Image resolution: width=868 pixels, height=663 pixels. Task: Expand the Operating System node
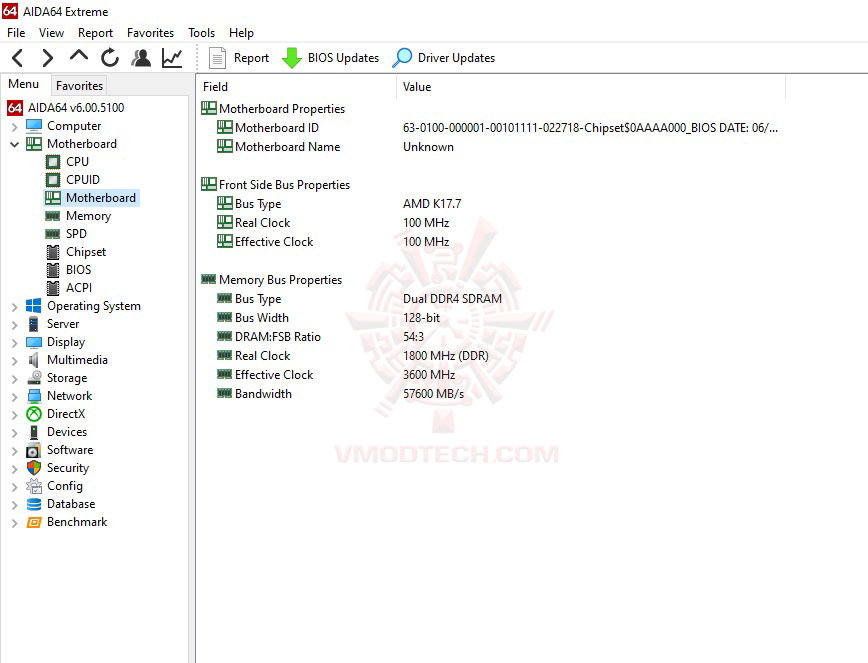pyautogui.click(x=14, y=307)
